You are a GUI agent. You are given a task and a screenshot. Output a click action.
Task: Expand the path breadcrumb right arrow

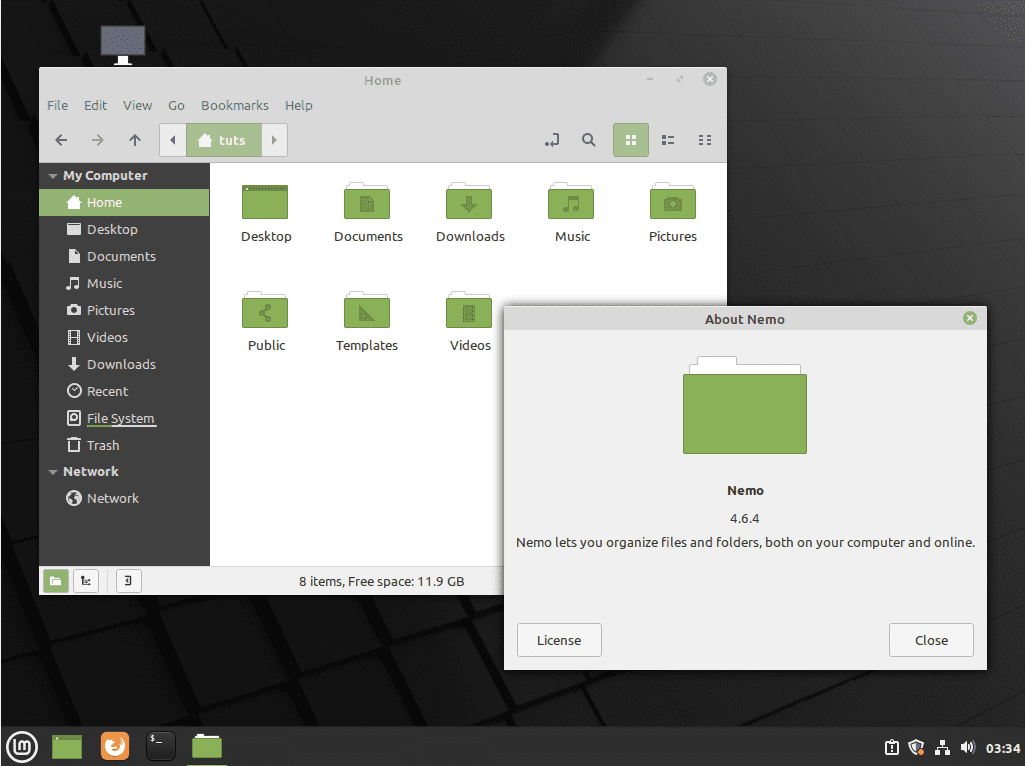coord(274,140)
